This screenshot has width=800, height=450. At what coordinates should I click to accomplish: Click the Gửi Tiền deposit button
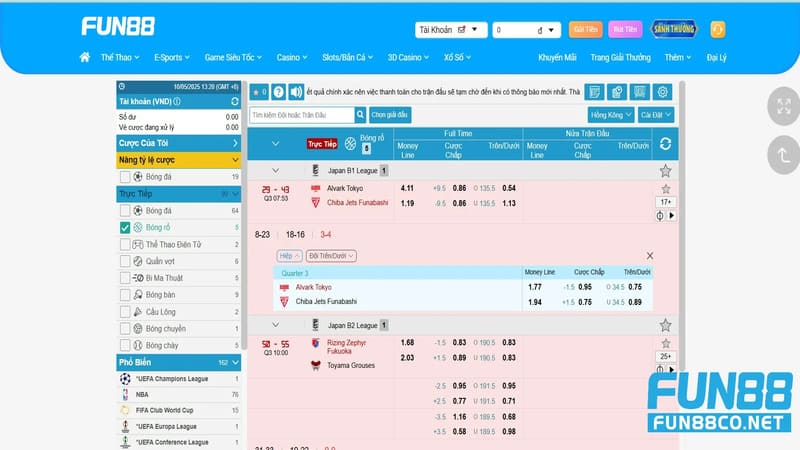[584, 30]
